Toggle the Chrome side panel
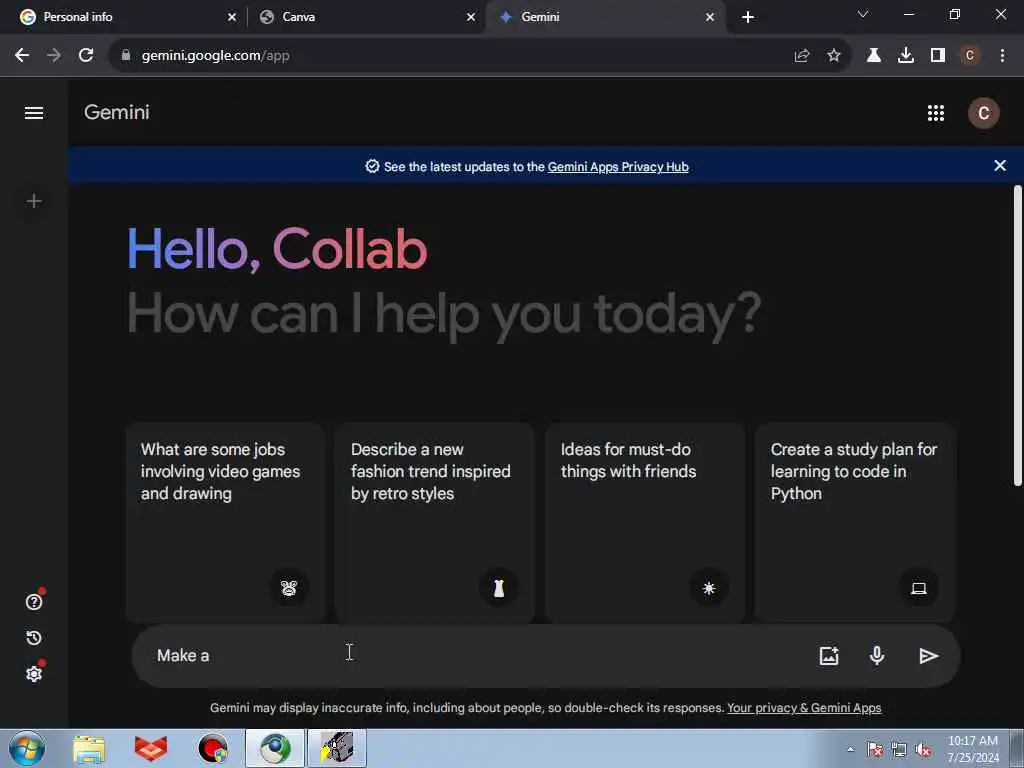Viewport: 1024px width, 768px height. click(x=938, y=56)
